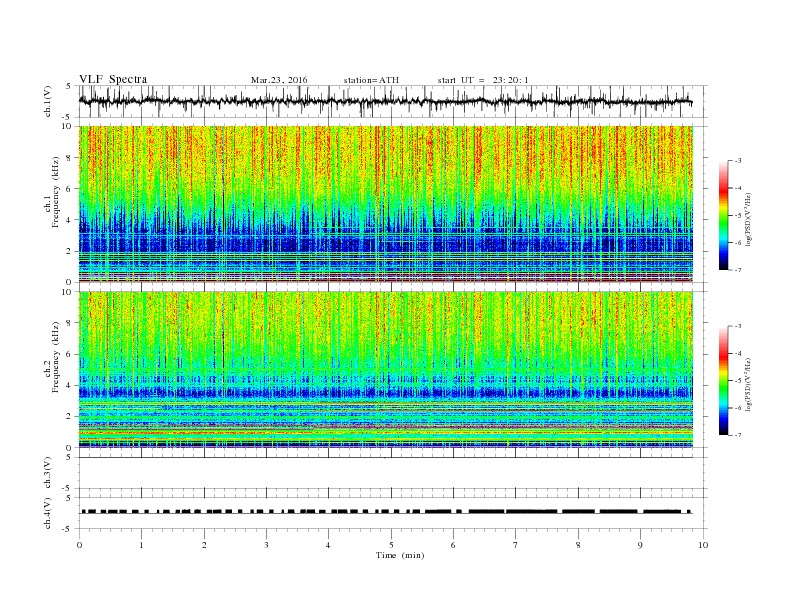Click the "-7" label on upper color bar
Screen dimensions: 792x612
pyautogui.click(x=738, y=270)
